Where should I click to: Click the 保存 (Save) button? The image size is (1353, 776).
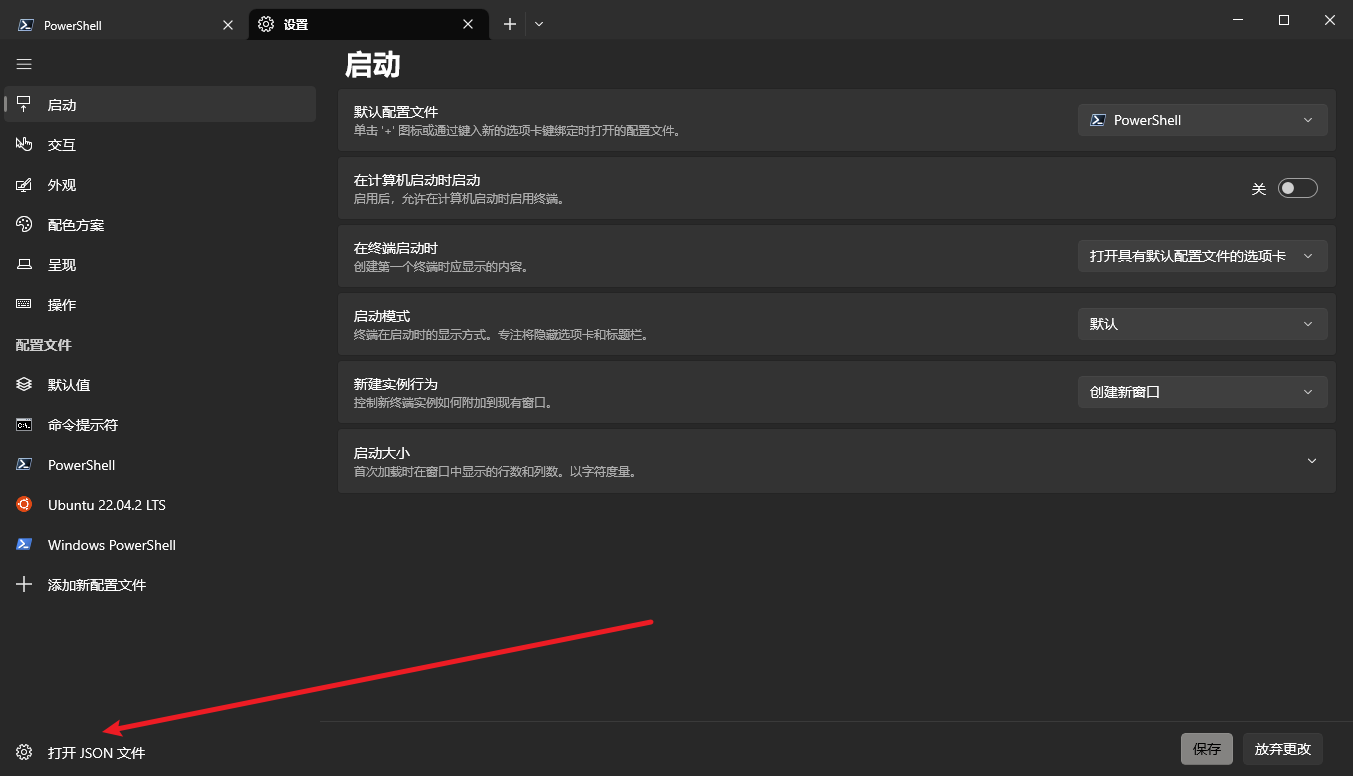(1206, 749)
